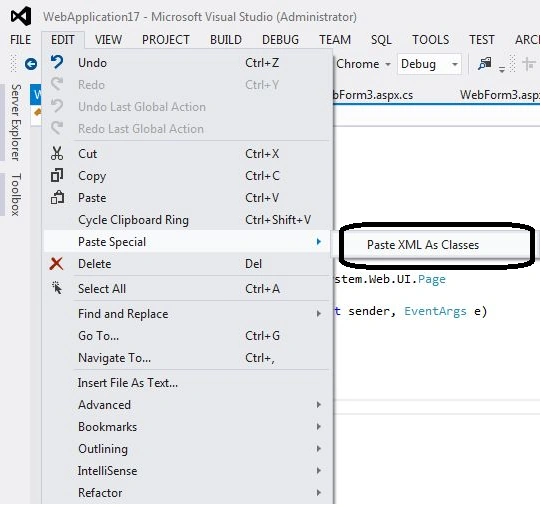542x507 pixels.
Task: Select Cycle Clipboard Ring
Action: click(187, 220)
